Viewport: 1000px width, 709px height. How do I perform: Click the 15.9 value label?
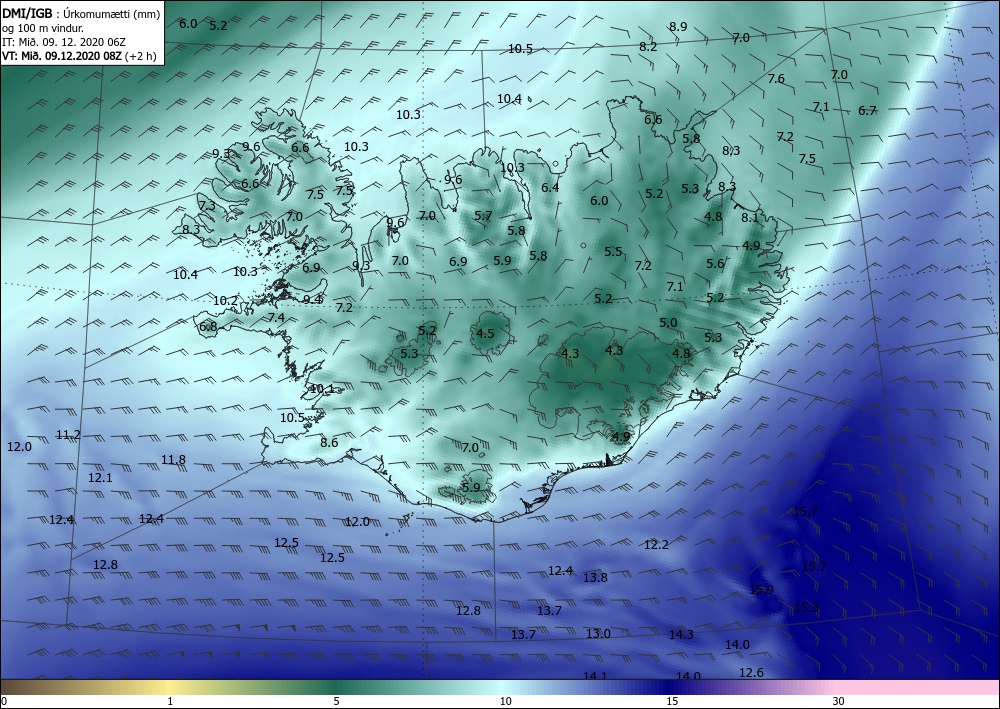coord(761,590)
